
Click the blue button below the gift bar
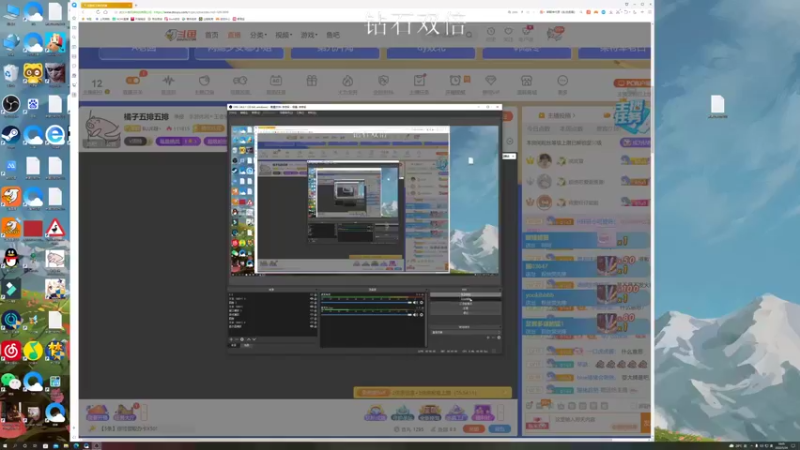[499, 429]
